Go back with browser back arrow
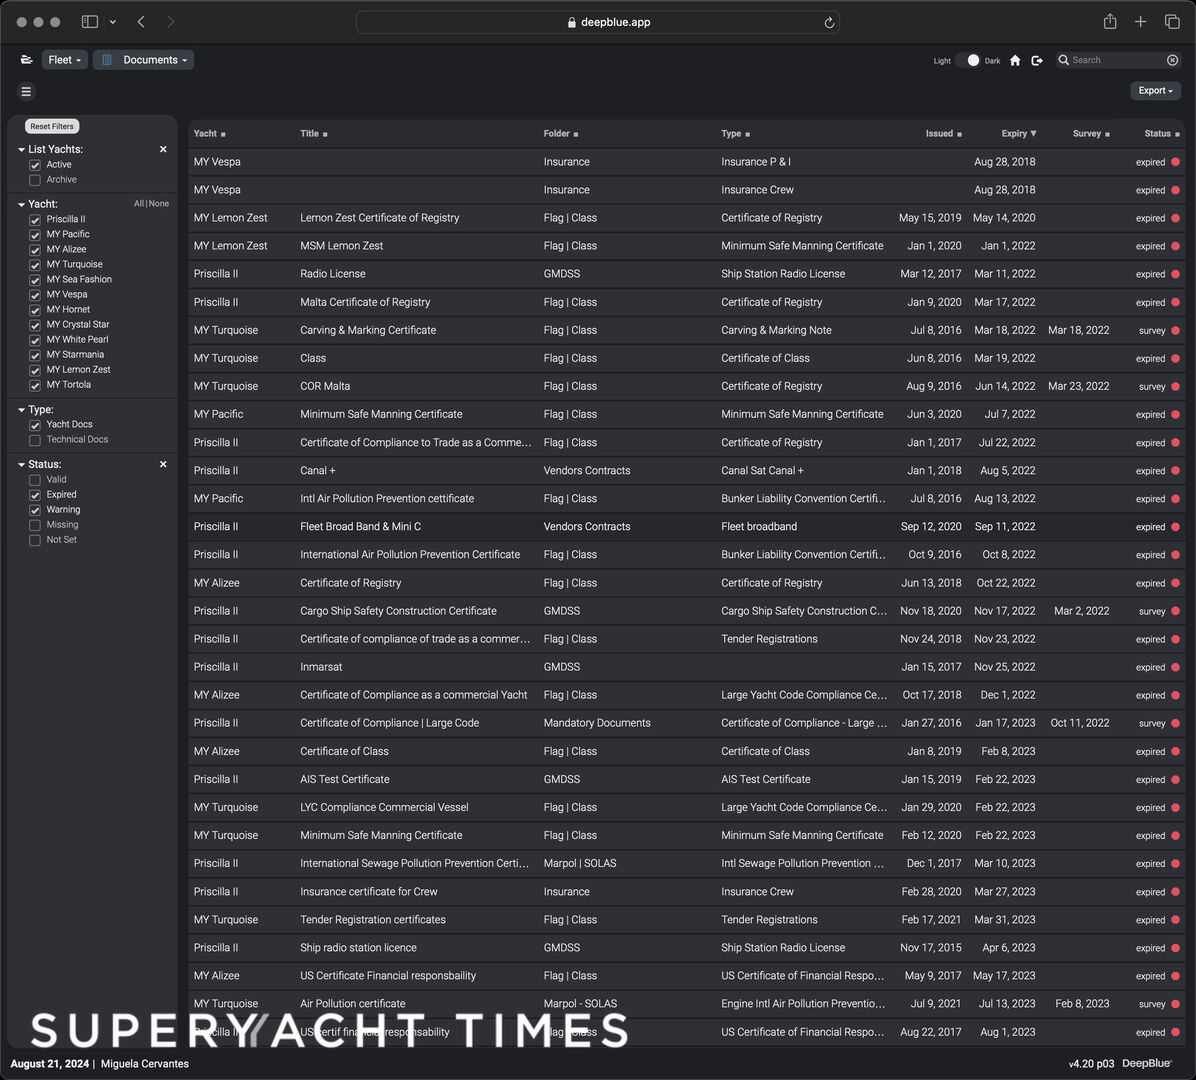 pos(141,21)
